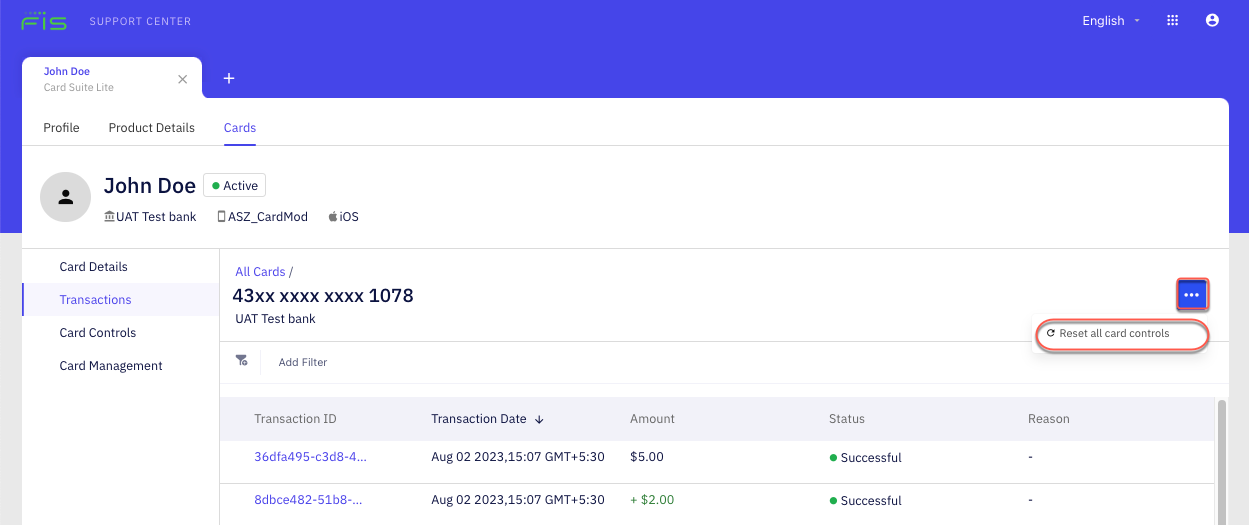Switch to the Profile tab
The width and height of the screenshot is (1249, 525).
click(x=61, y=128)
